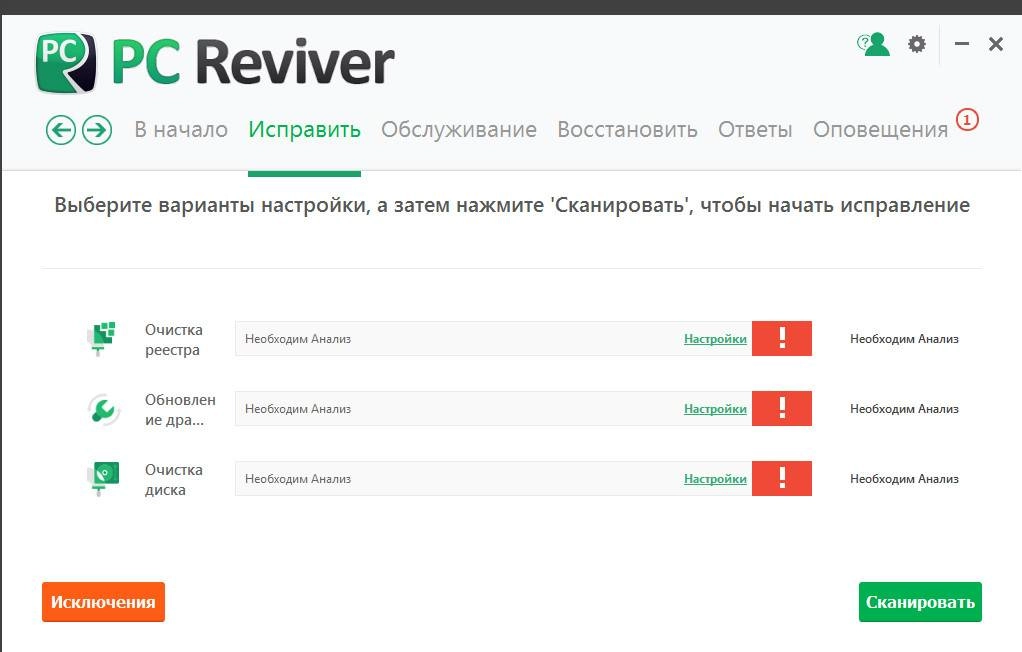
Task: Open Настройки link for Очистка реестра
Action: coord(715,339)
